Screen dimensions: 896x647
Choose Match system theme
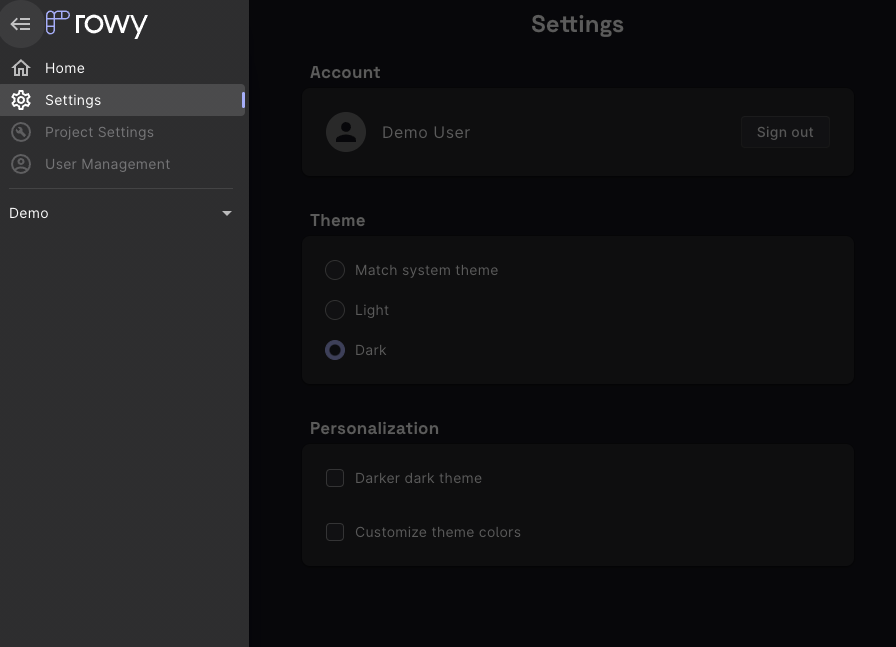[x=335, y=270]
